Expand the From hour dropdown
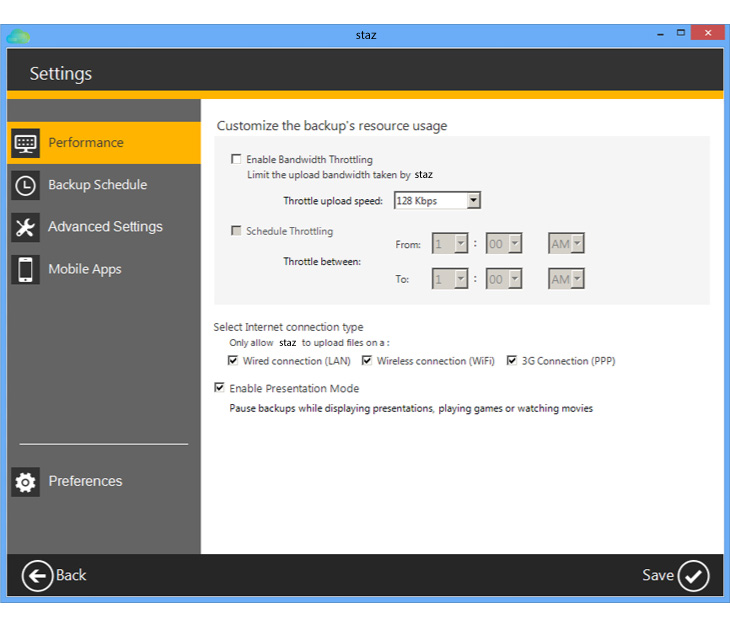Screen dimensions: 730x625 pyautogui.click(x=460, y=244)
